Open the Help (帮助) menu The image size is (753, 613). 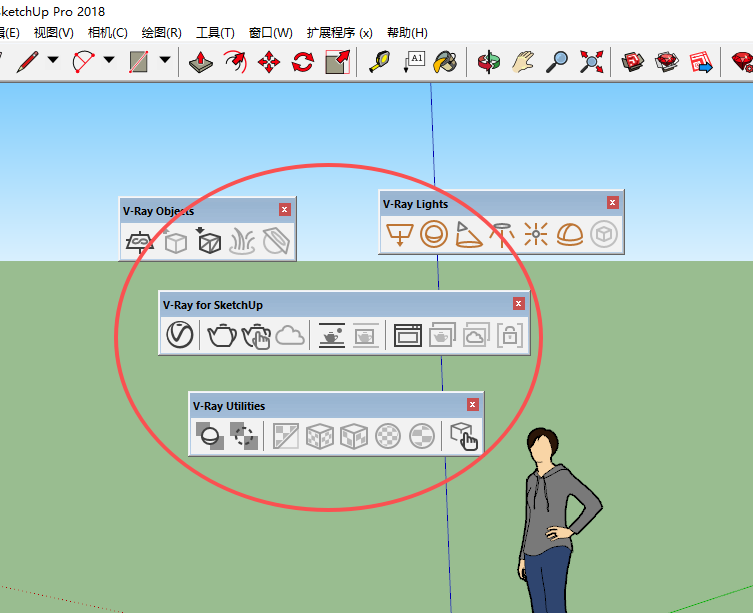407,33
